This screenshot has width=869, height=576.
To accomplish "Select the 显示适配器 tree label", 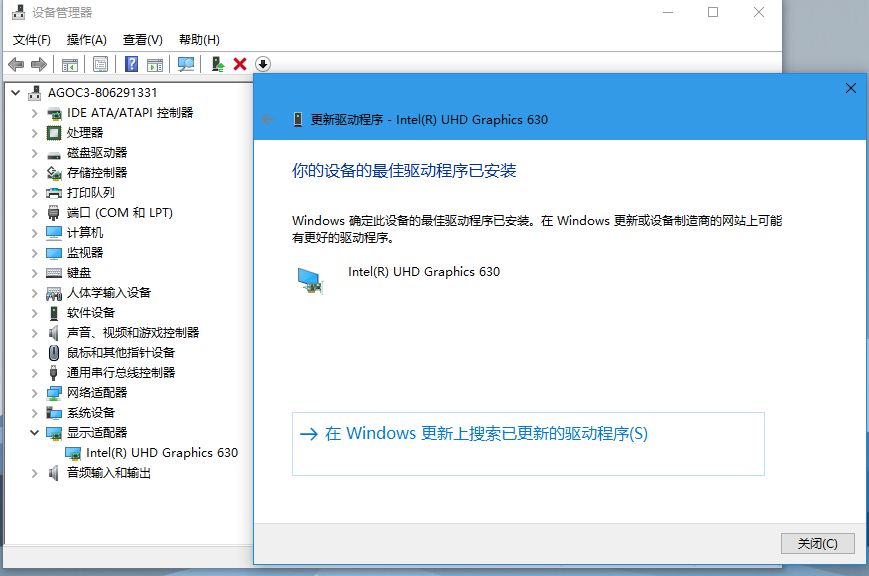I will tap(97, 432).
